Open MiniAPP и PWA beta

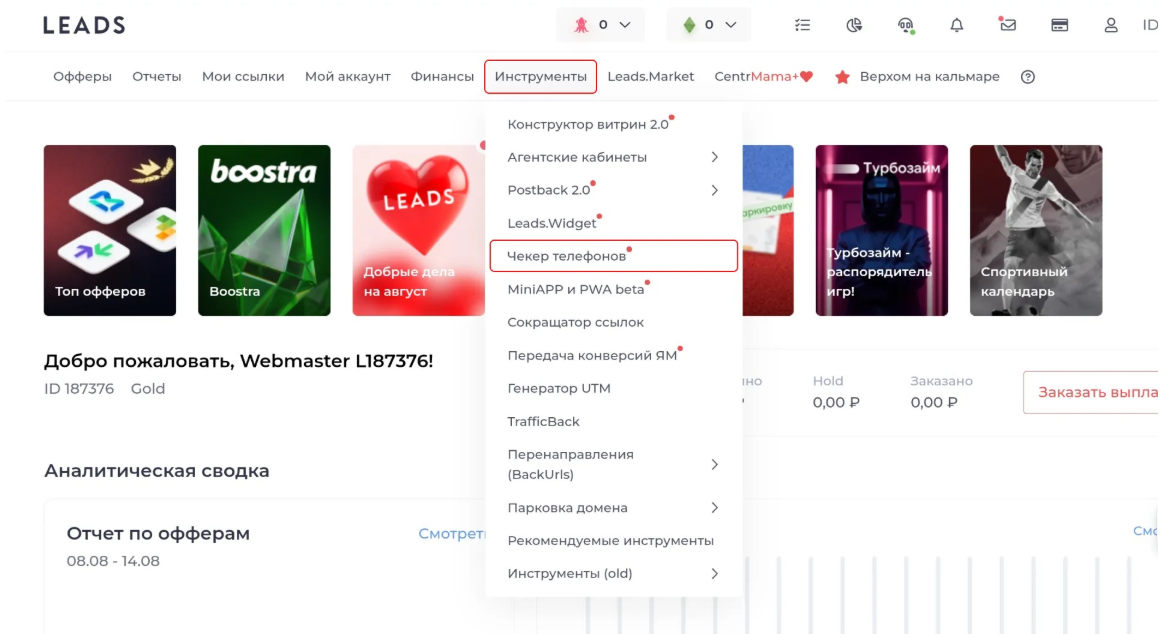[x=575, y=290]
